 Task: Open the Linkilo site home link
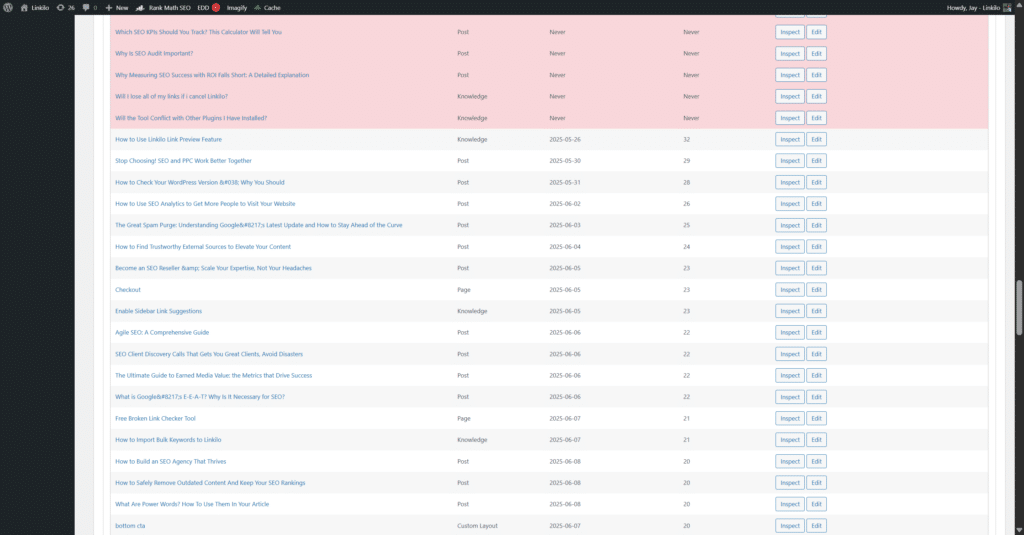(x=35, y=8)
